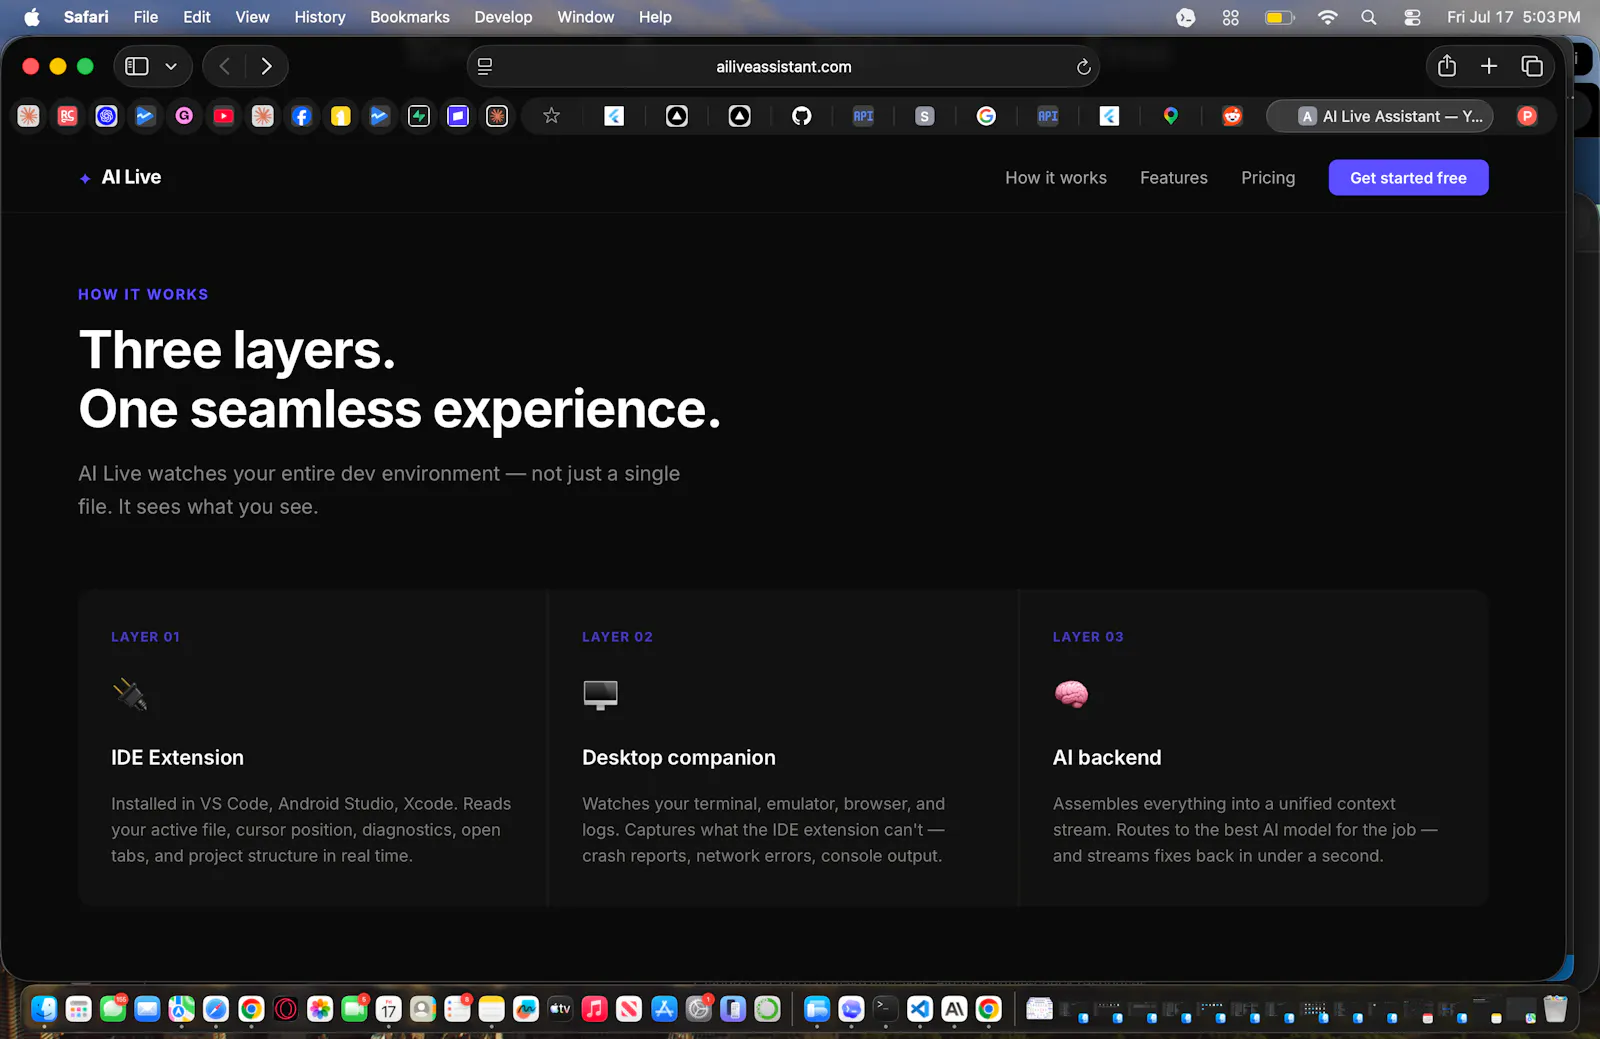Viewport: 1600px width, 1039px height.
Task: Open Terminal from the Dock
Action: coord(885,1009)
